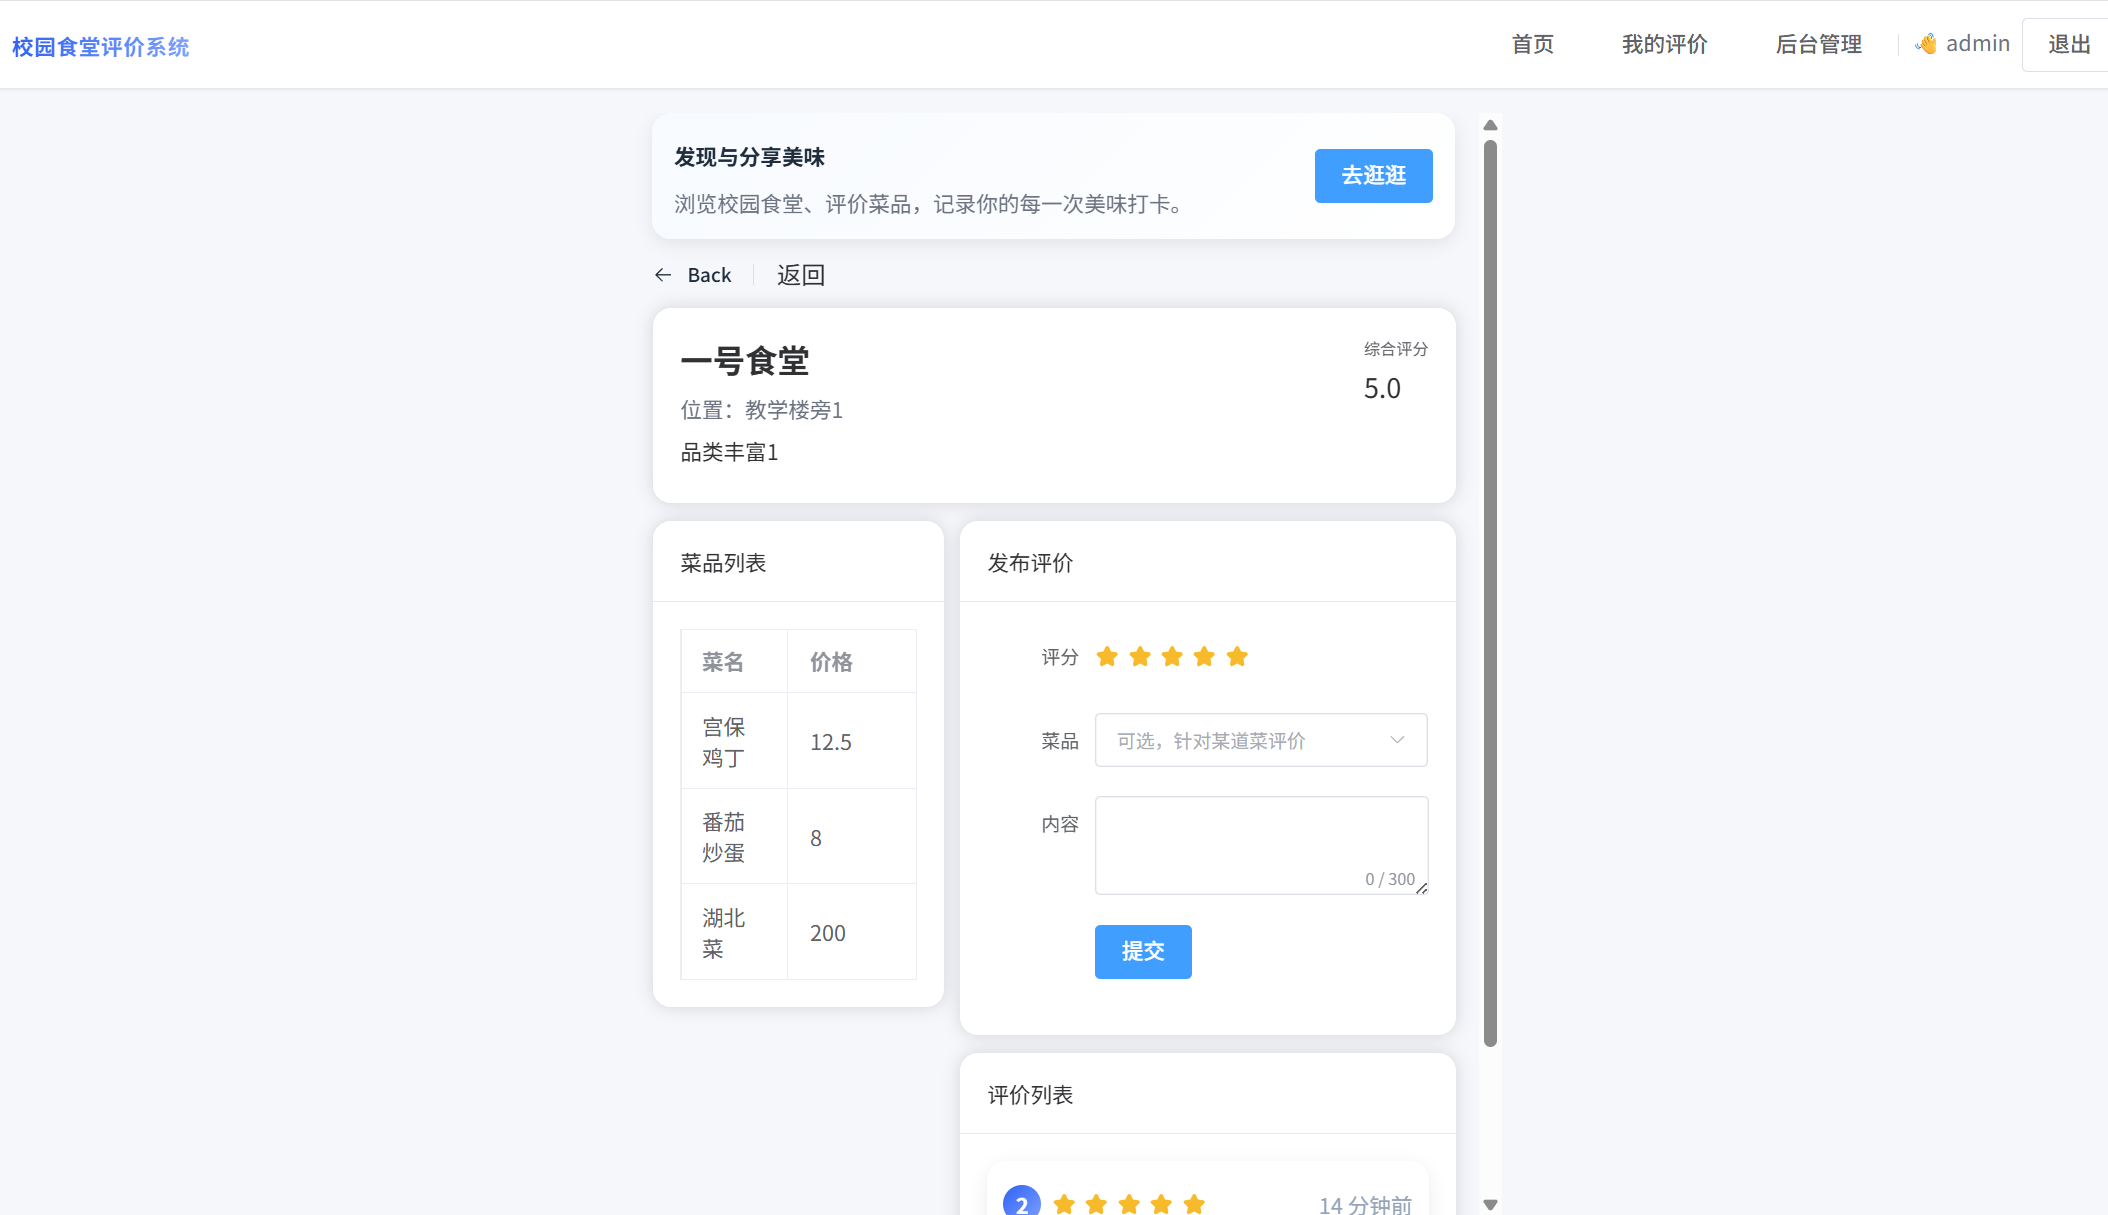The width and height of the screenshot is (2108, 1215).
Task: Click the page vertical scrollbar thumb
Action: (1490, 593)
